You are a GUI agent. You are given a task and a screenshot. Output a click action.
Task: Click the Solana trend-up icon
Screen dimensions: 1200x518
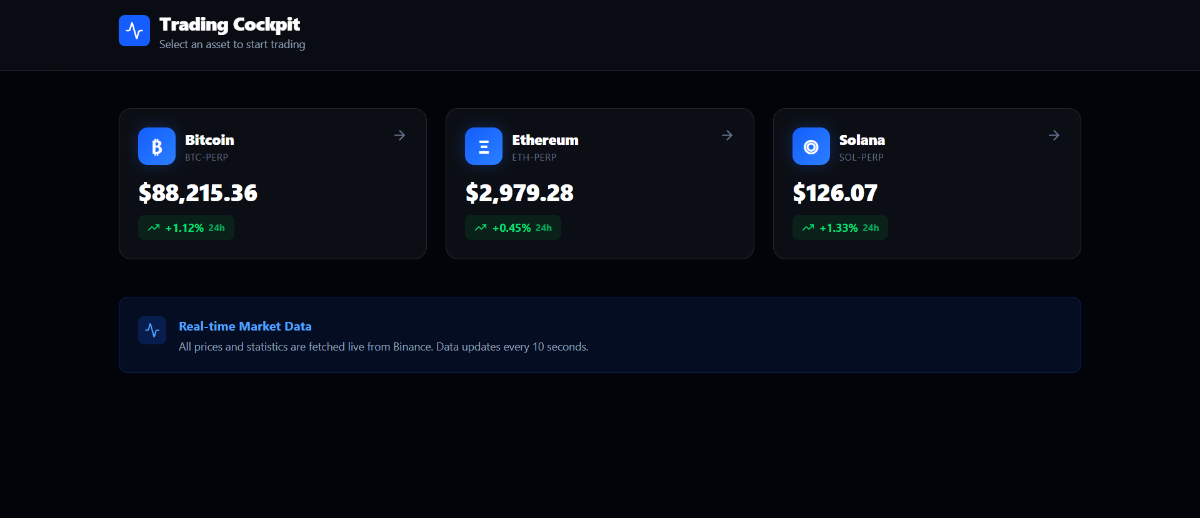coord(808,228)
